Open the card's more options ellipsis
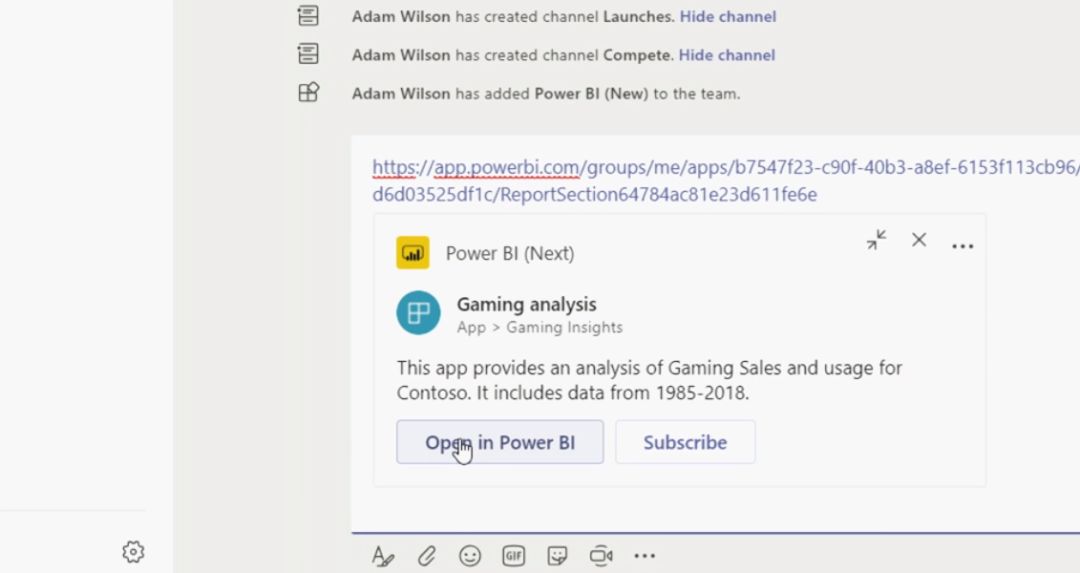This screenshot has height=573, width=1080. [x=962, y=246]
